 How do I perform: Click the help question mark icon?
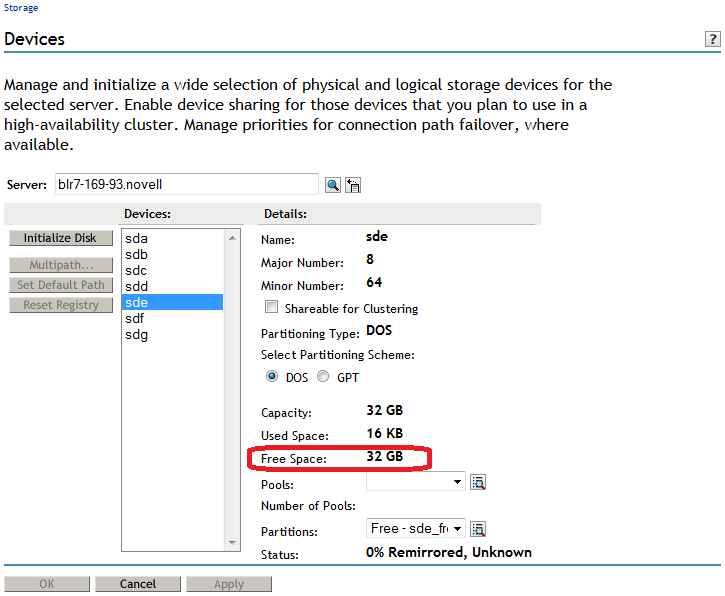[713, 39]
